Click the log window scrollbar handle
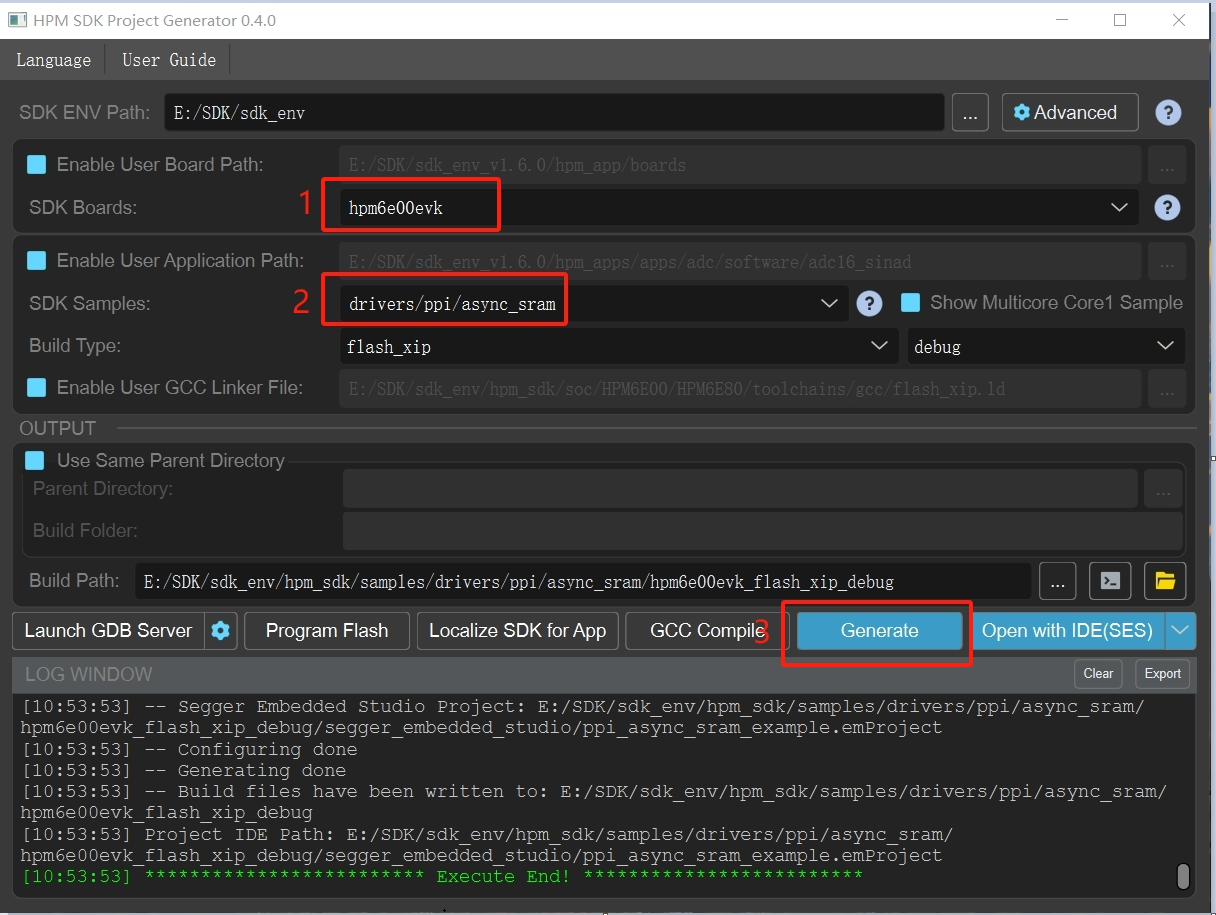1216x915 pixels. (1183, 877)
